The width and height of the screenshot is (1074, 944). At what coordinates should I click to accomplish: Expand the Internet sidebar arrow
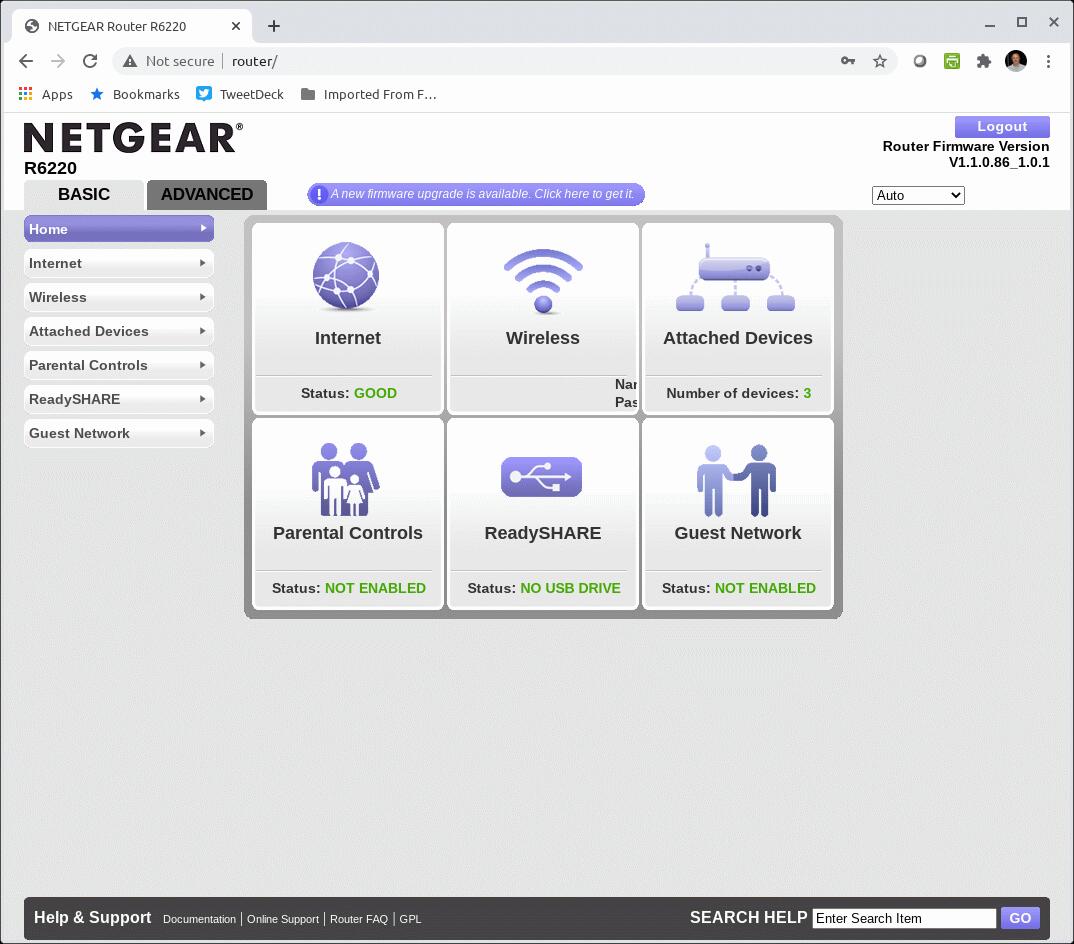click(203, 263)
